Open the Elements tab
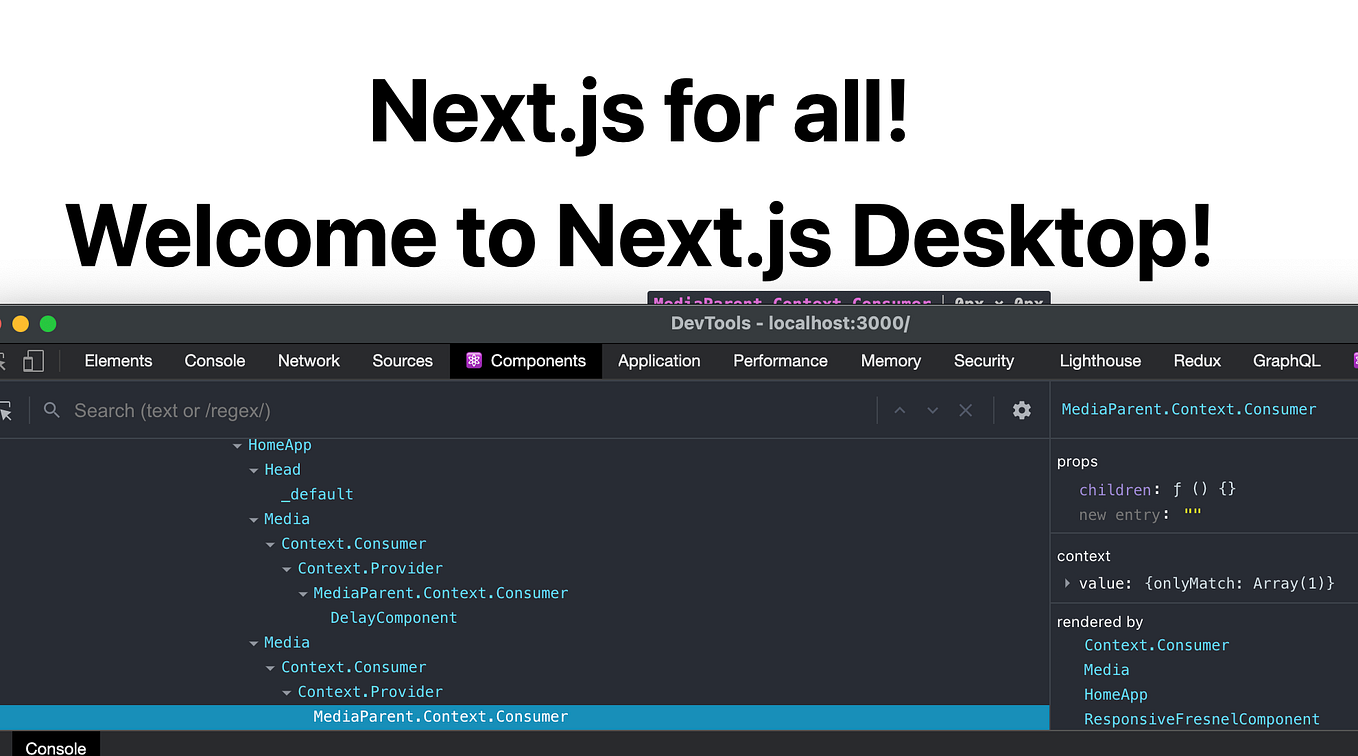 click(x=118, y=361)
